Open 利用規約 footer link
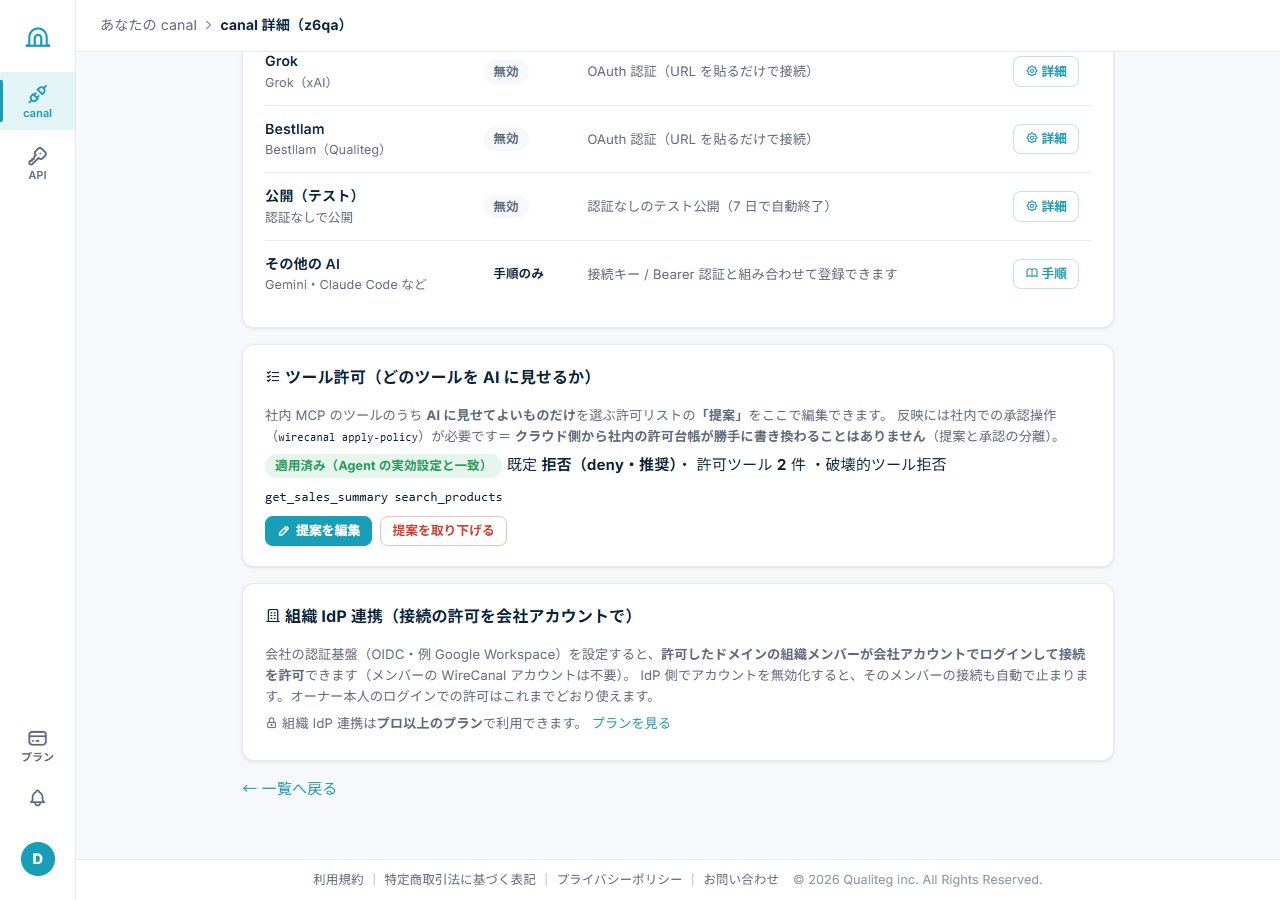 [x=338, y=880]
